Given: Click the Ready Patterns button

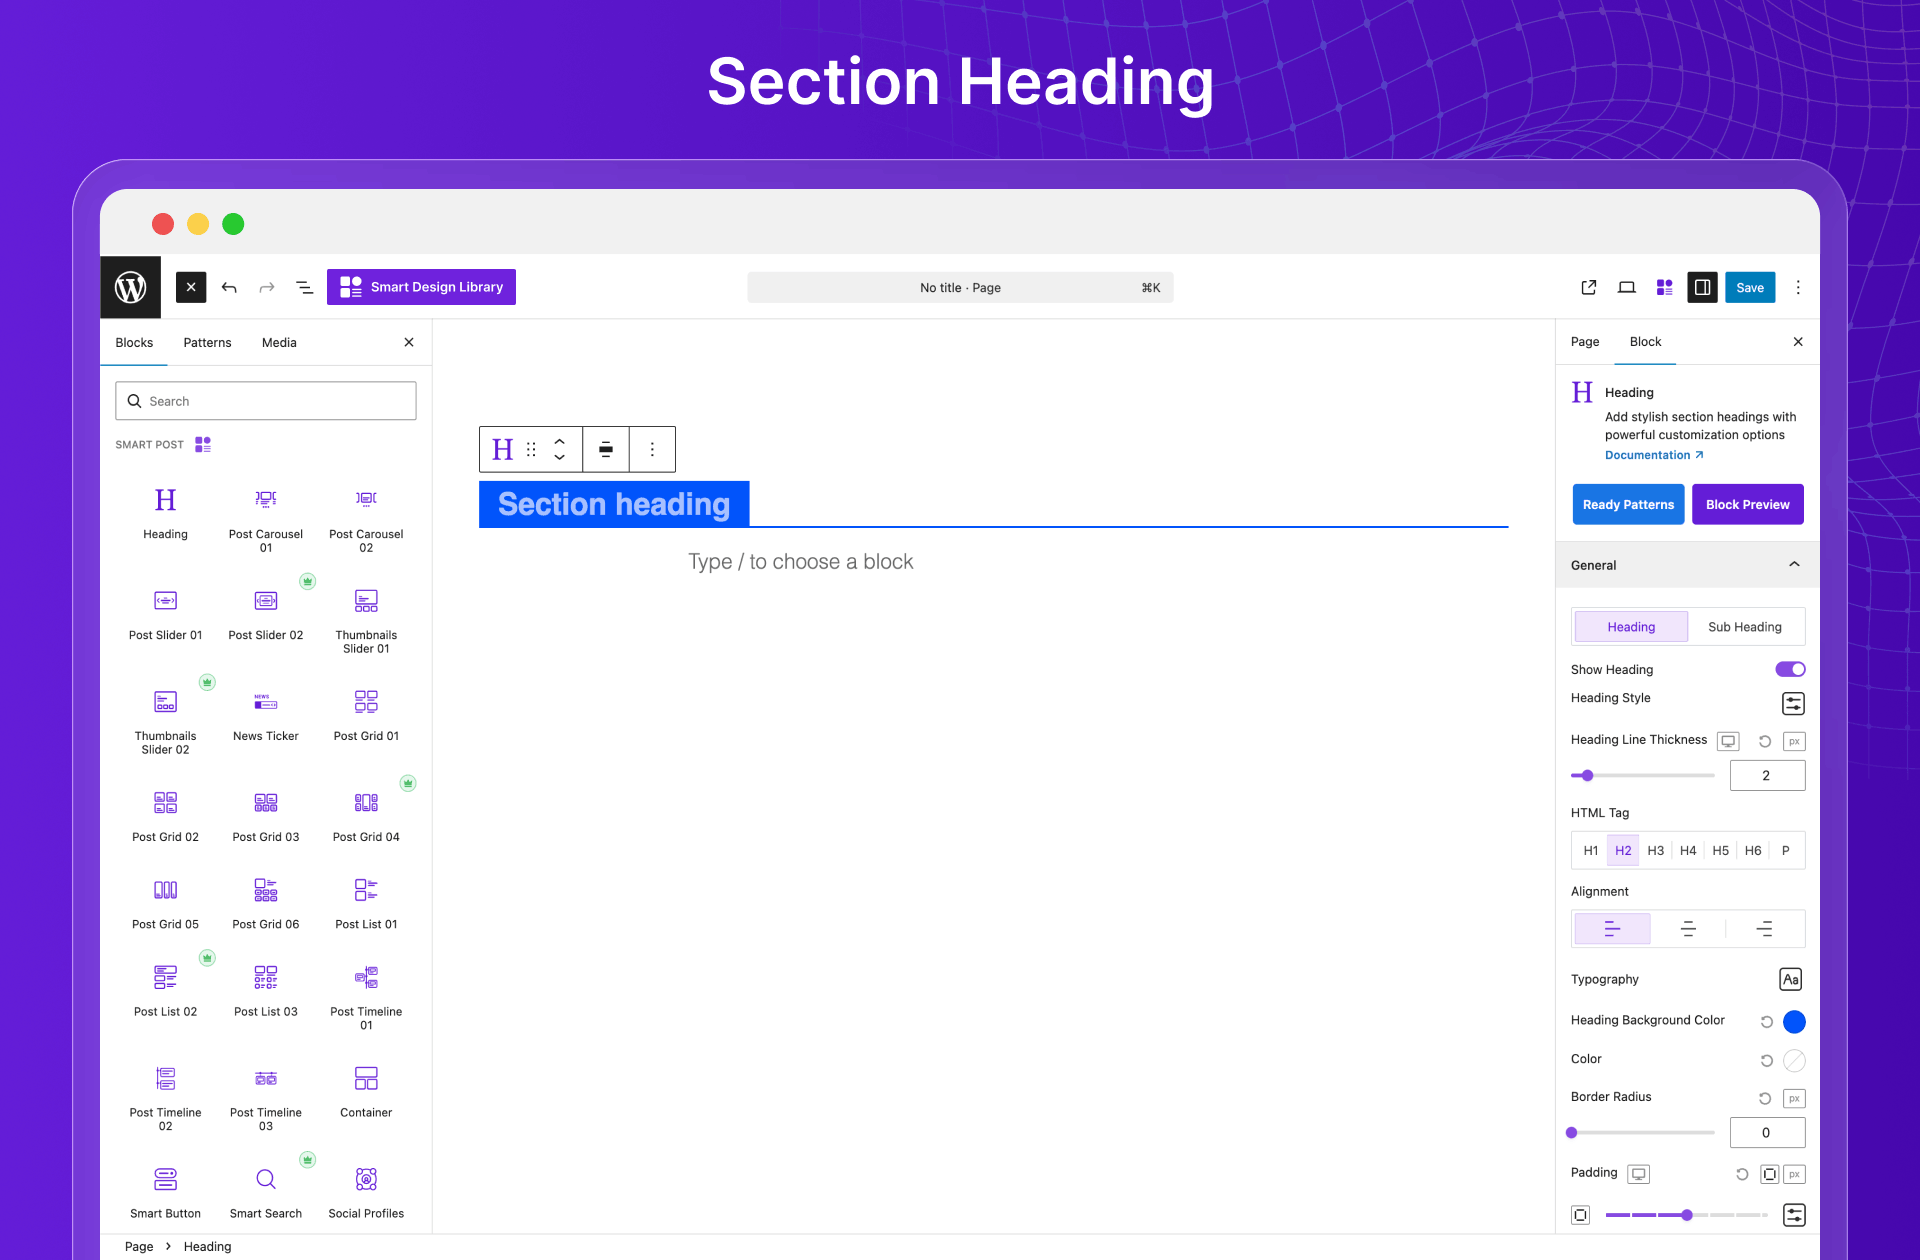Looking at the screenshot, I should click(1627, 504).
